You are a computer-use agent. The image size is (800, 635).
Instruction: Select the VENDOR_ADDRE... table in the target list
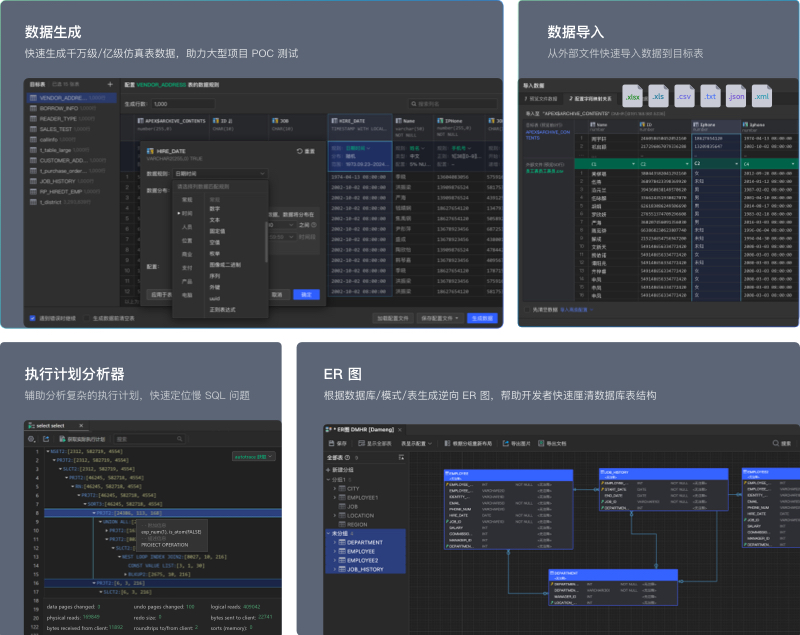71,97
